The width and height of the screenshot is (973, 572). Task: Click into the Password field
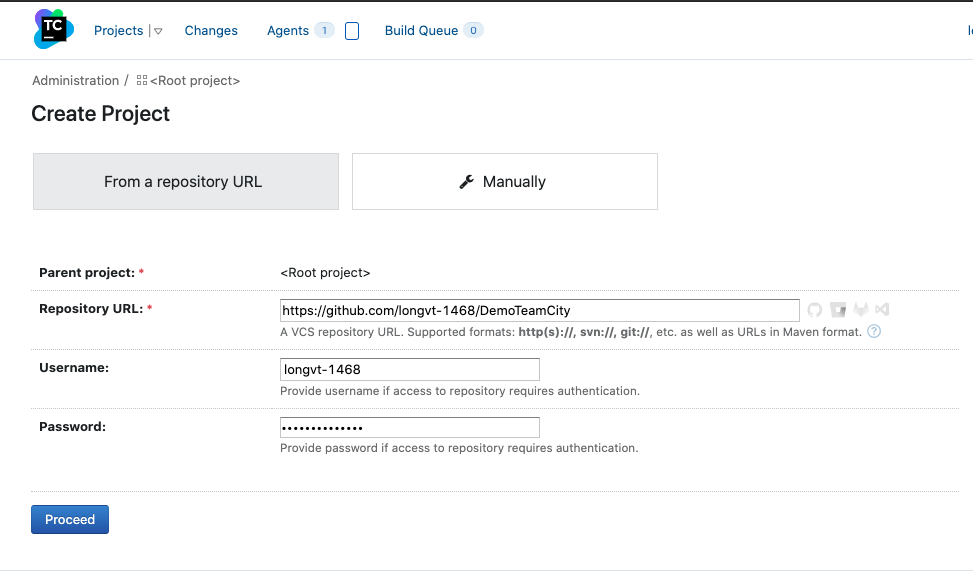pyautogui.click(x=410, y=428)
